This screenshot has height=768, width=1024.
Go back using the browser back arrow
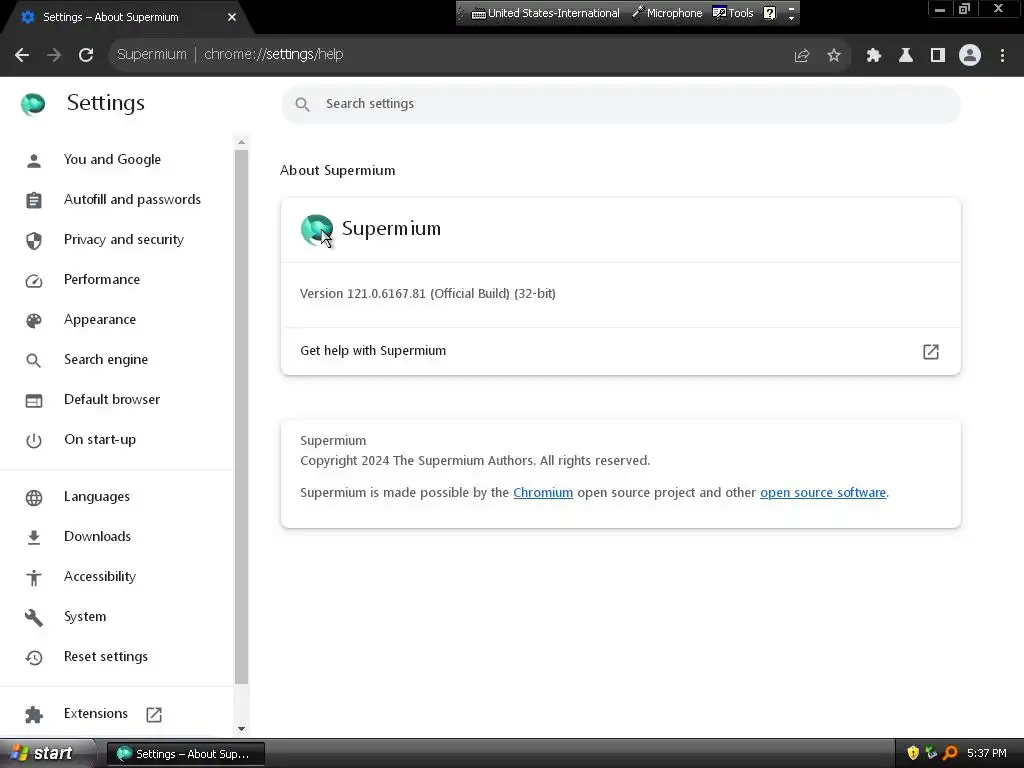click(x=22, y=55)
